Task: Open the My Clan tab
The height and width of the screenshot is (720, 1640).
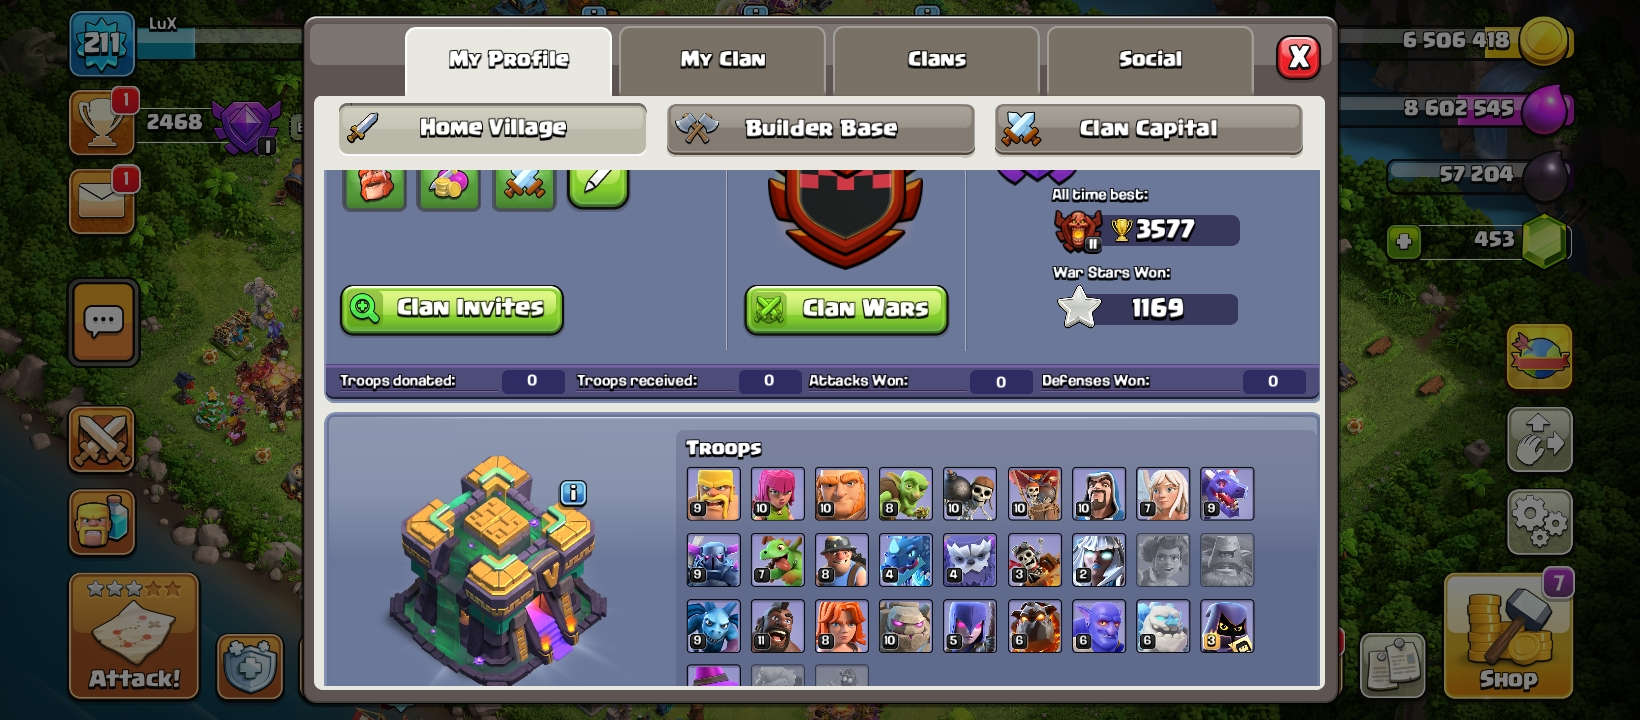Action: click(x=722, y=60)
